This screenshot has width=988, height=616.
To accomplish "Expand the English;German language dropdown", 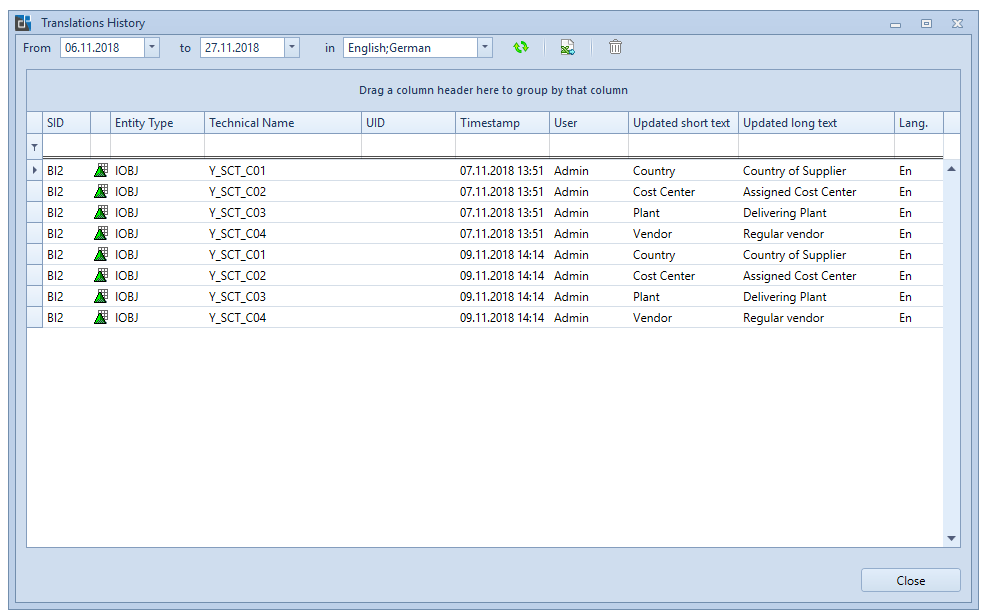I will pos(485,47).
